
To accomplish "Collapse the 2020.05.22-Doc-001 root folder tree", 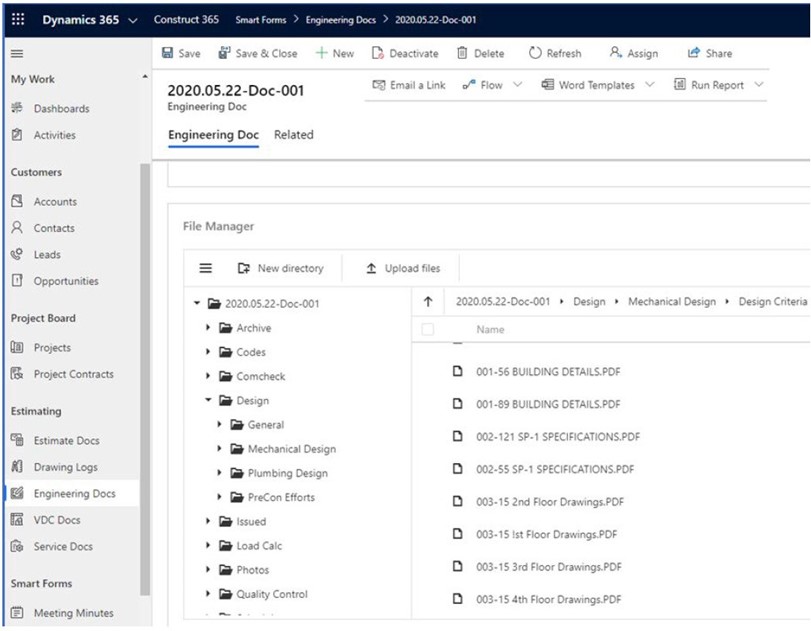I will pyautogui.click(x=197, y=303).
